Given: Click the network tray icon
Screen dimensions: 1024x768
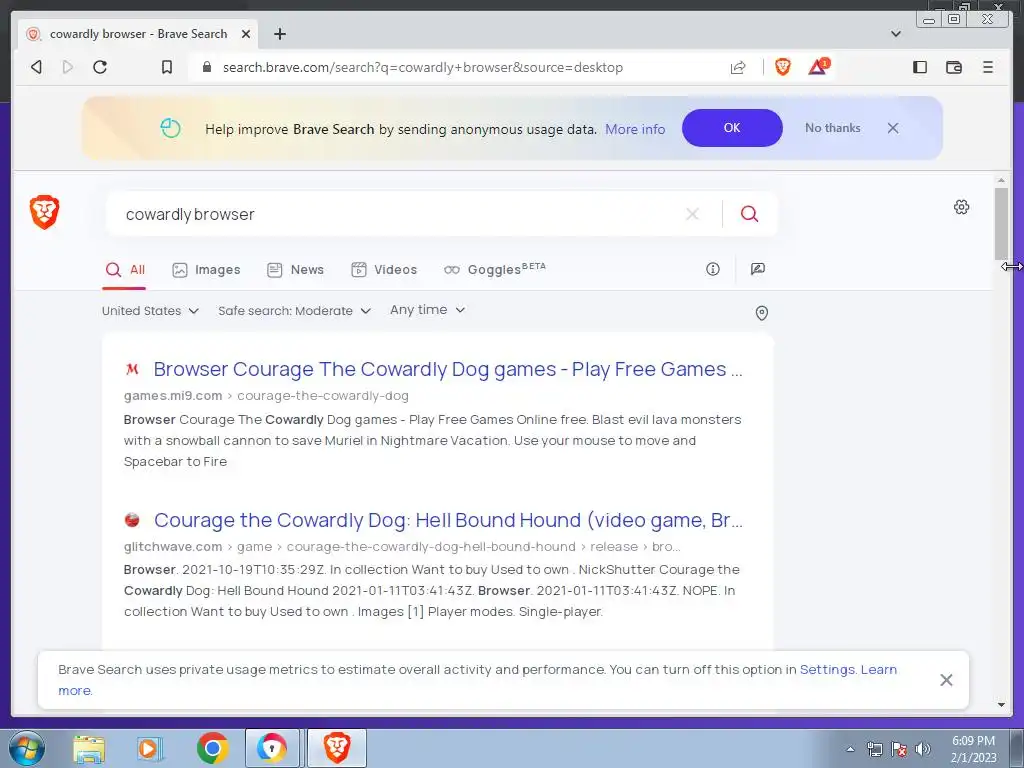Looking at the screenshot, I should pos(874,749).
